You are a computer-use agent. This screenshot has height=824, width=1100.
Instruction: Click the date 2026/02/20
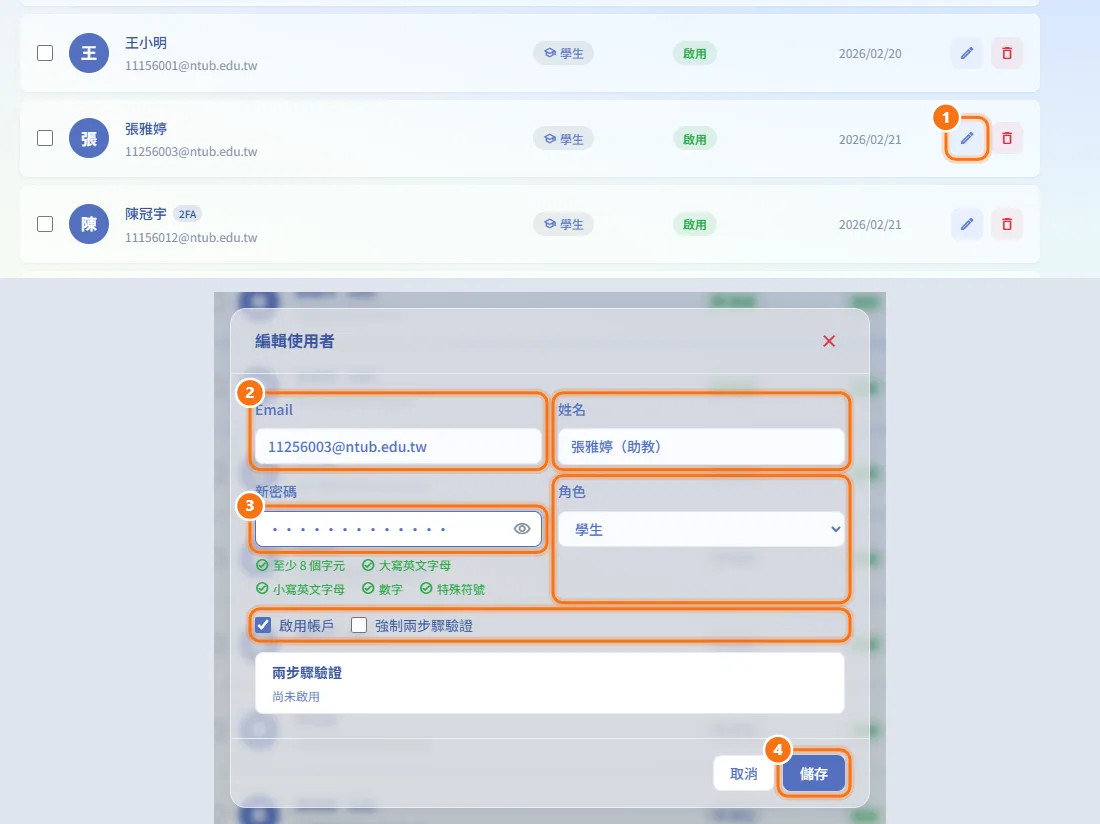(870, 53)
